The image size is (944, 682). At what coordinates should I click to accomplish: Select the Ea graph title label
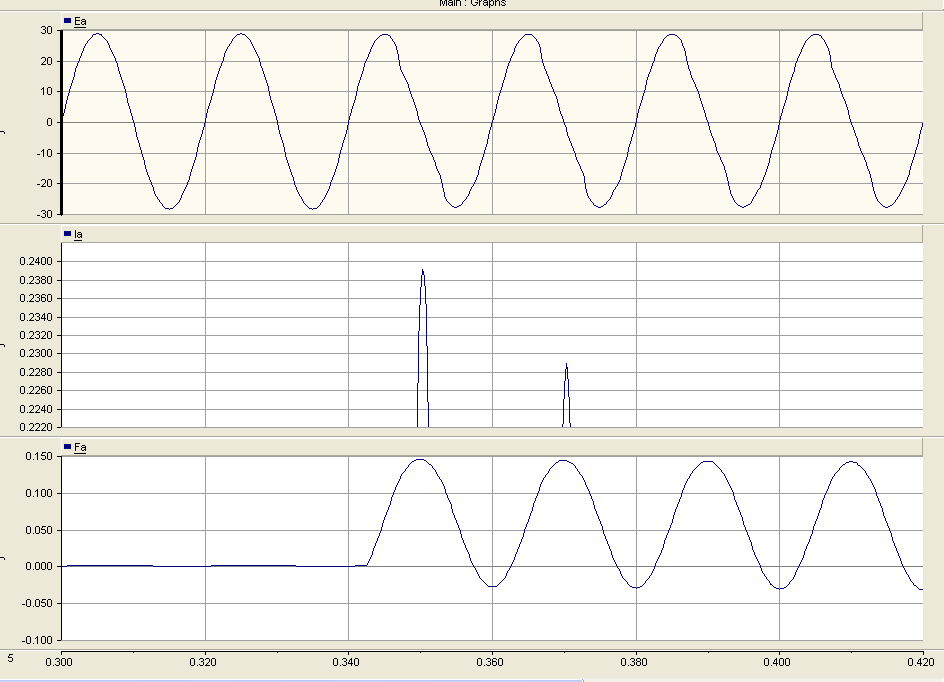80,22
